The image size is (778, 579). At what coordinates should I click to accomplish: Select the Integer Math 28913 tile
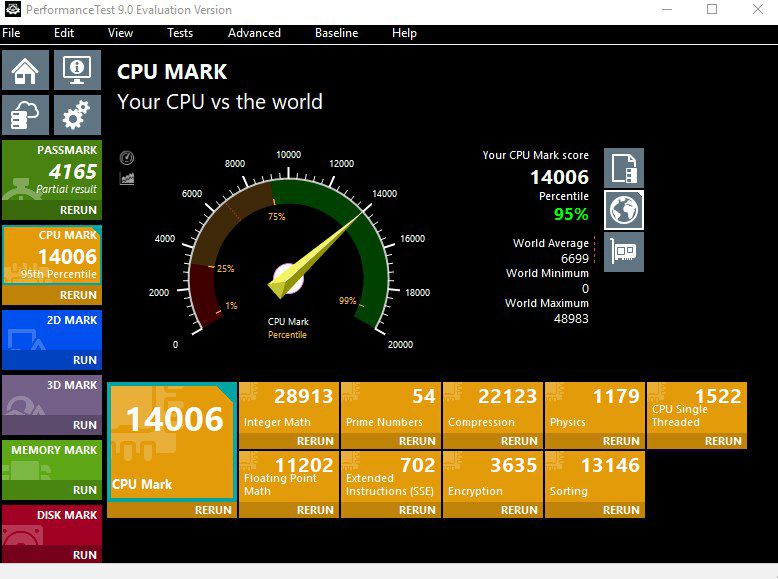pos(289,408)
